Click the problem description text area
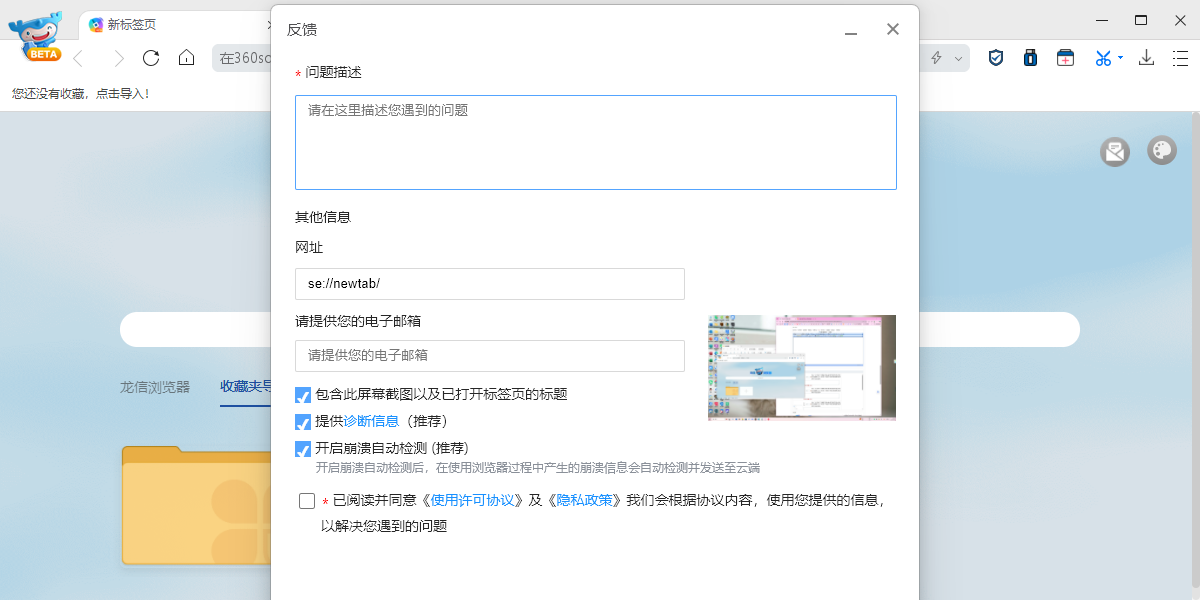Image resolution: width=1200 pixels, height=600 pixels. [595, 140]
